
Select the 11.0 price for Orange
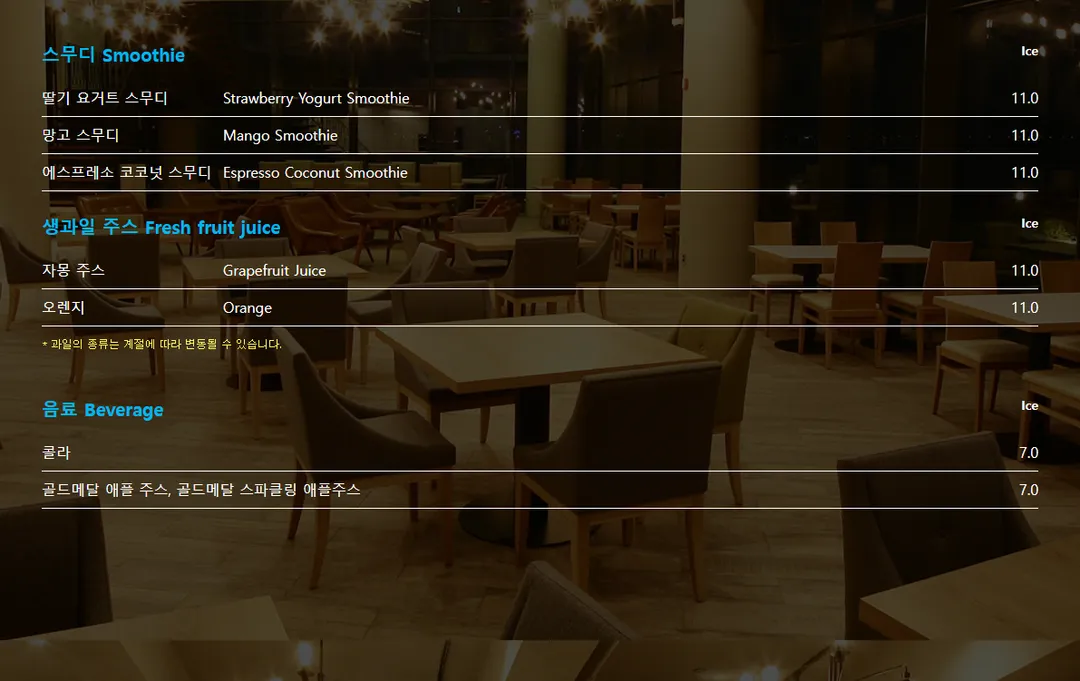1024,307
